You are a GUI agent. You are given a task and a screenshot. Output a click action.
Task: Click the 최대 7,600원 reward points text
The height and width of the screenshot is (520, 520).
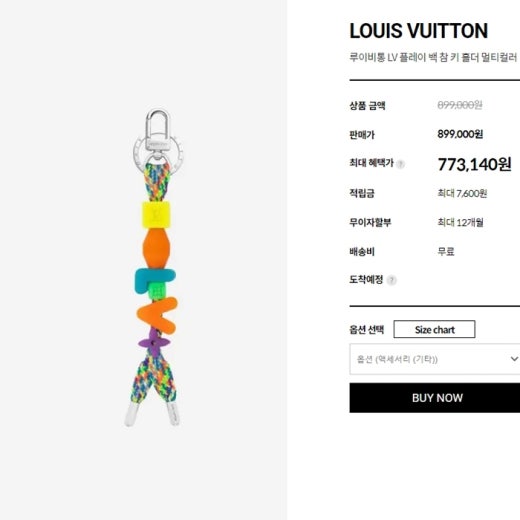(x=462, y=193)
